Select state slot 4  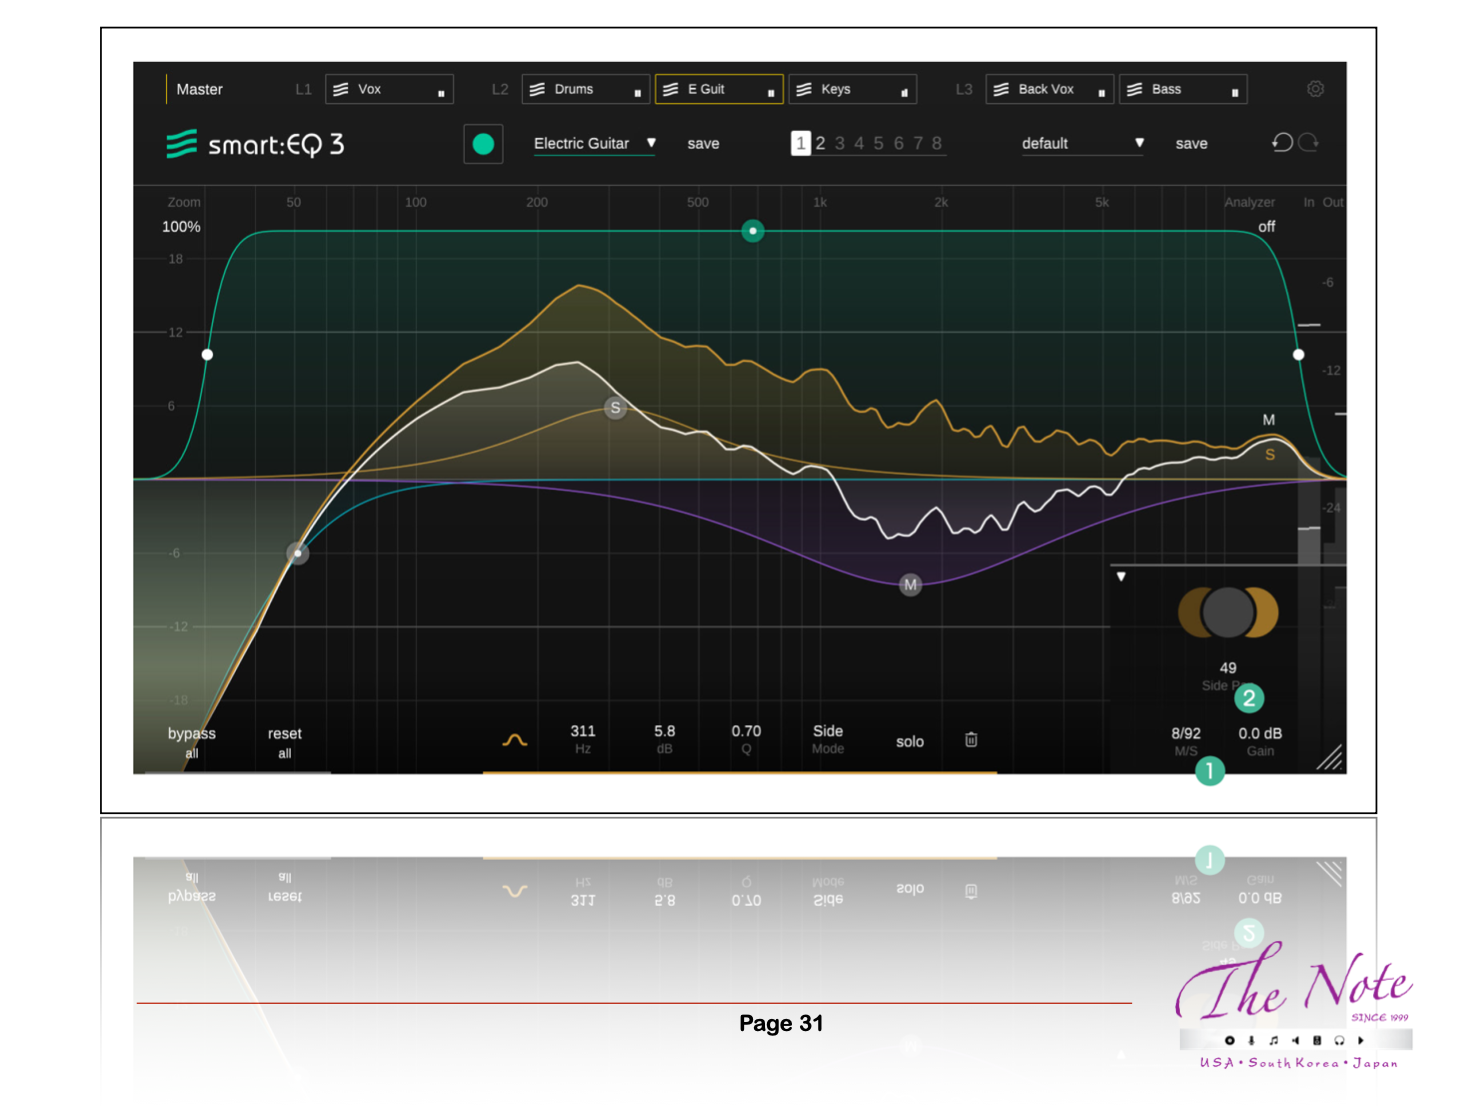tap(859, 143)
